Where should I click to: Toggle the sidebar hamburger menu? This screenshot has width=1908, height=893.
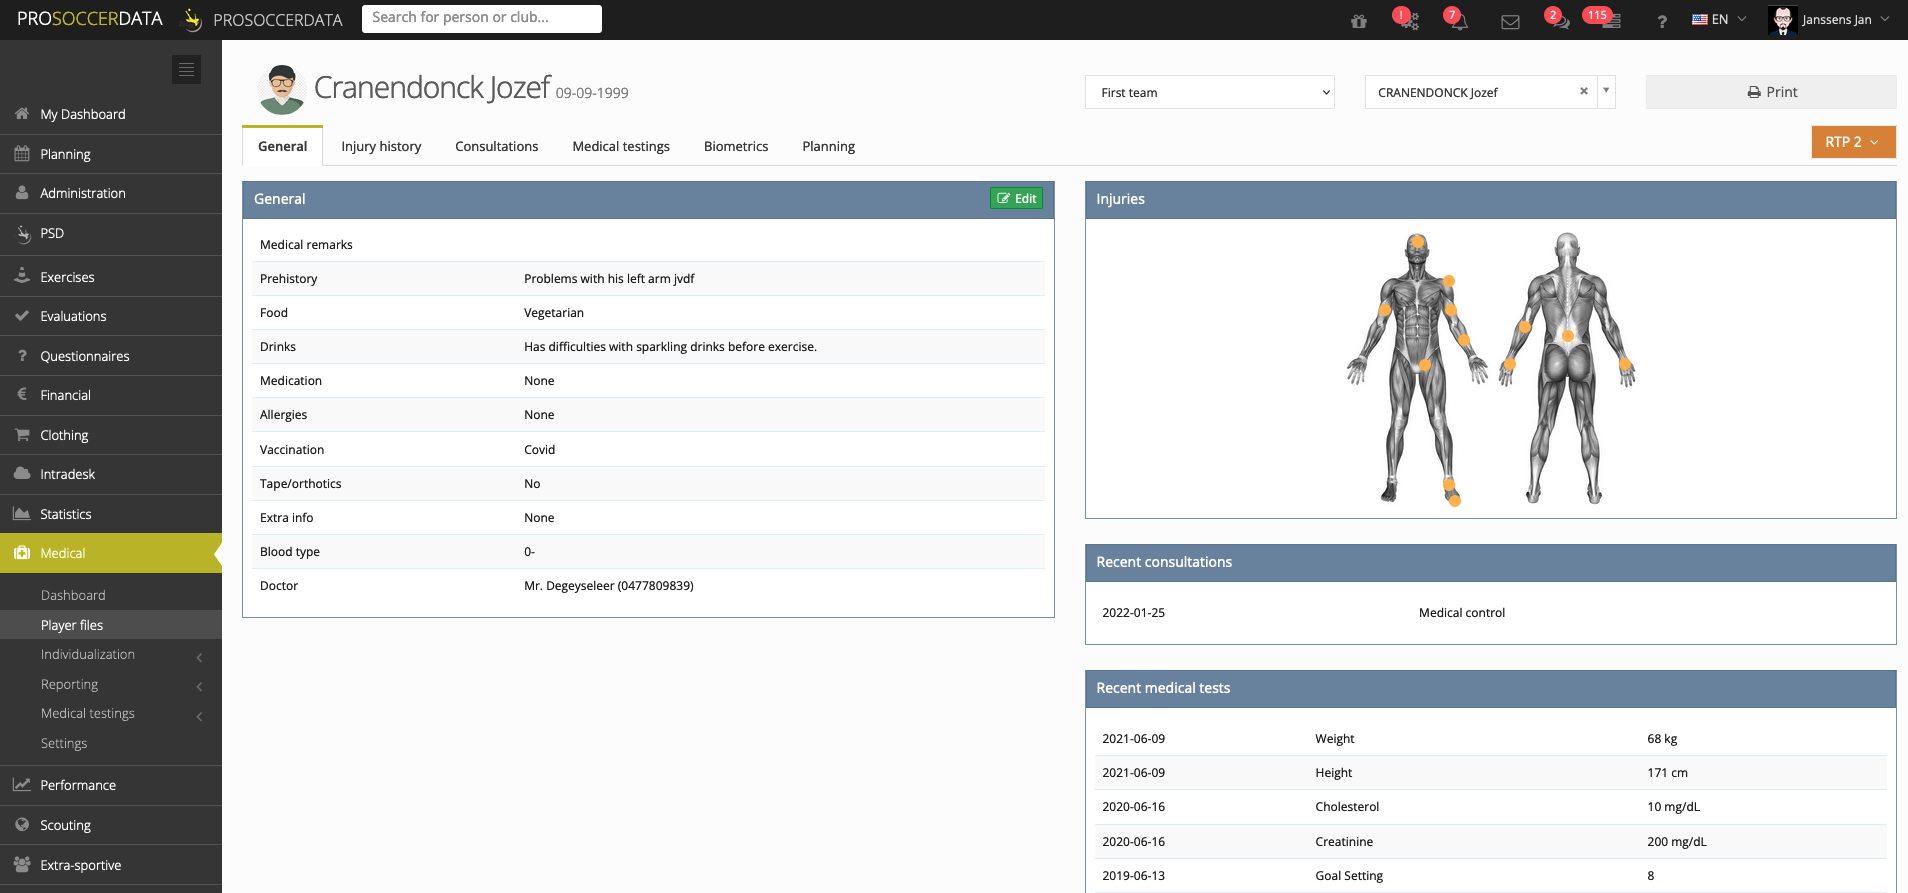(x=186, y=69)
